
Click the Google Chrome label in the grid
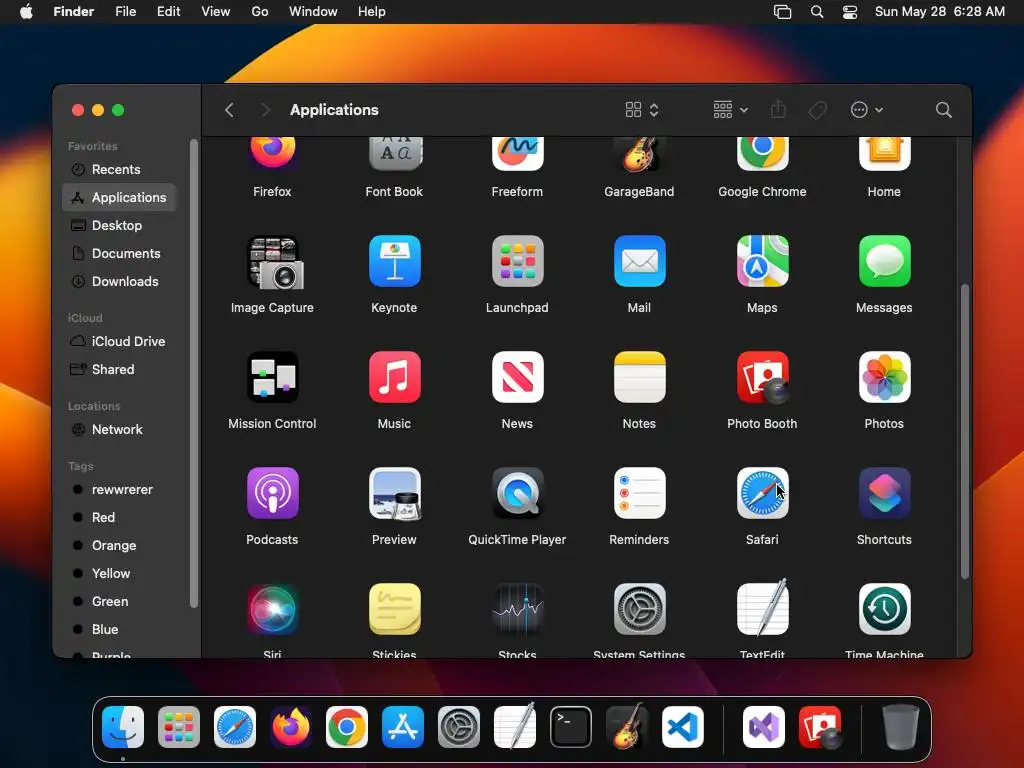click(762, 191)
